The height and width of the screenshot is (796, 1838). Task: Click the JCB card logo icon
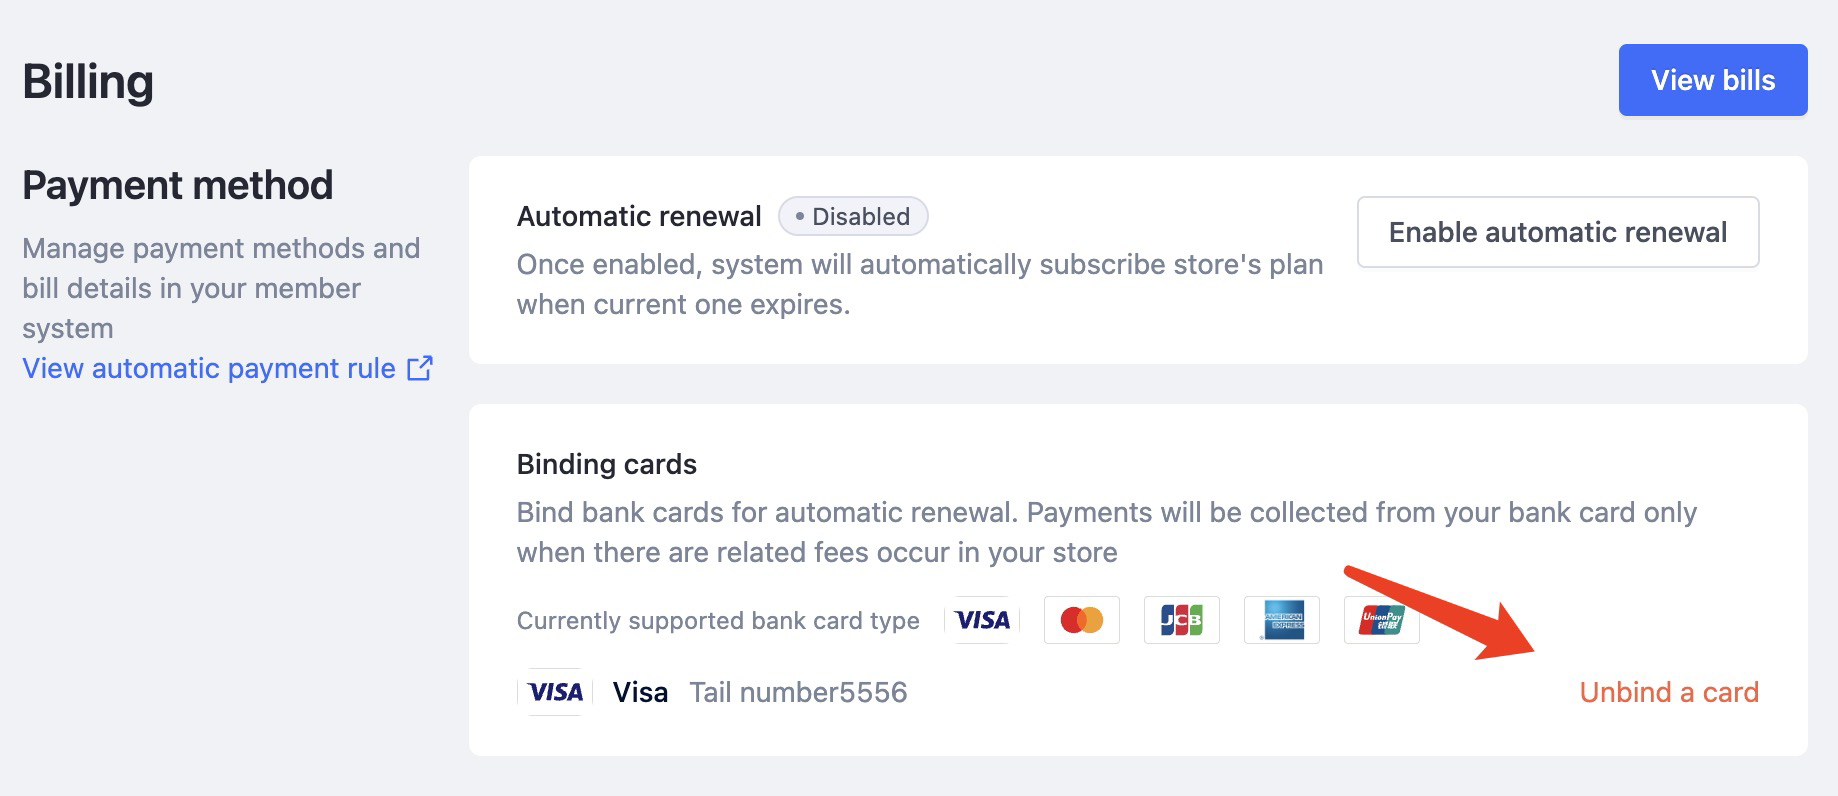coord(1181,620)
